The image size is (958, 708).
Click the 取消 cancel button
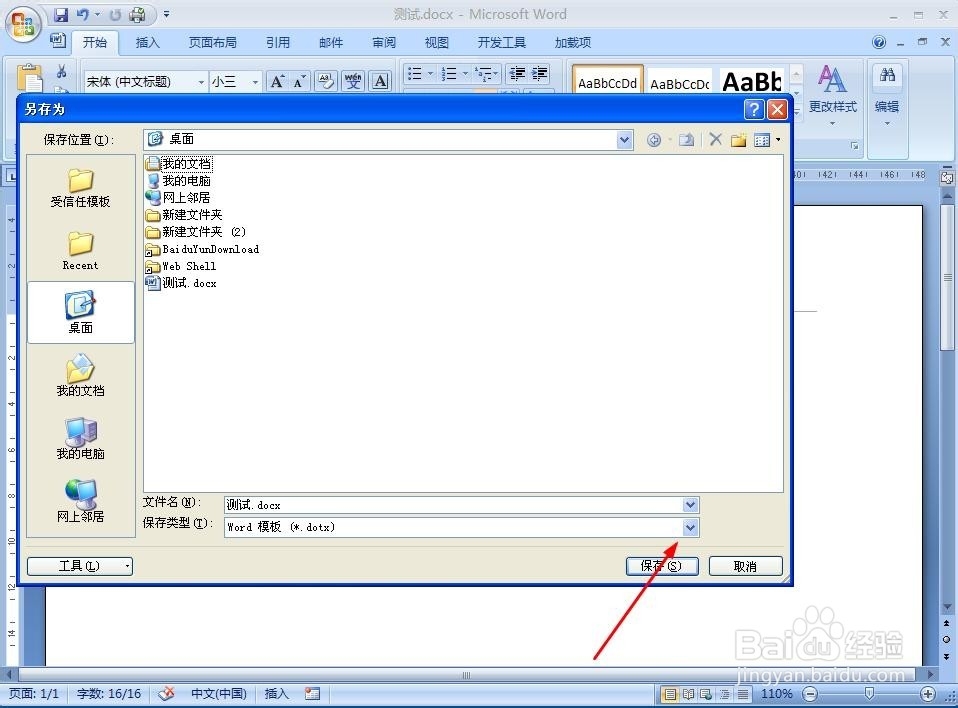[x=745, y=566]
